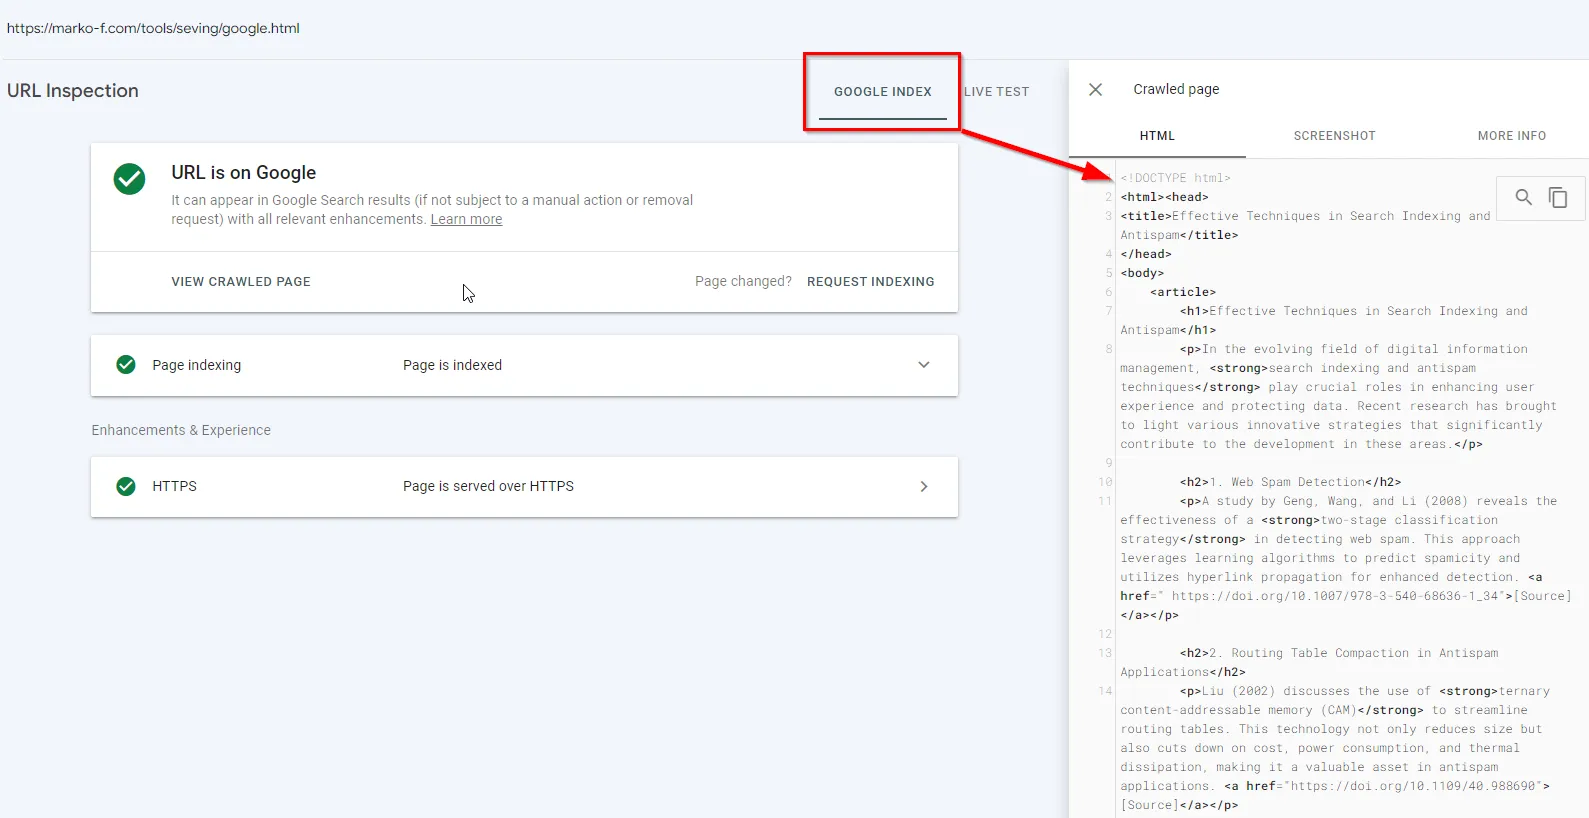Viewport: 1589px width, 818px height.
Task: Open the HTTPS details chevron
Action: click(924, 486)
